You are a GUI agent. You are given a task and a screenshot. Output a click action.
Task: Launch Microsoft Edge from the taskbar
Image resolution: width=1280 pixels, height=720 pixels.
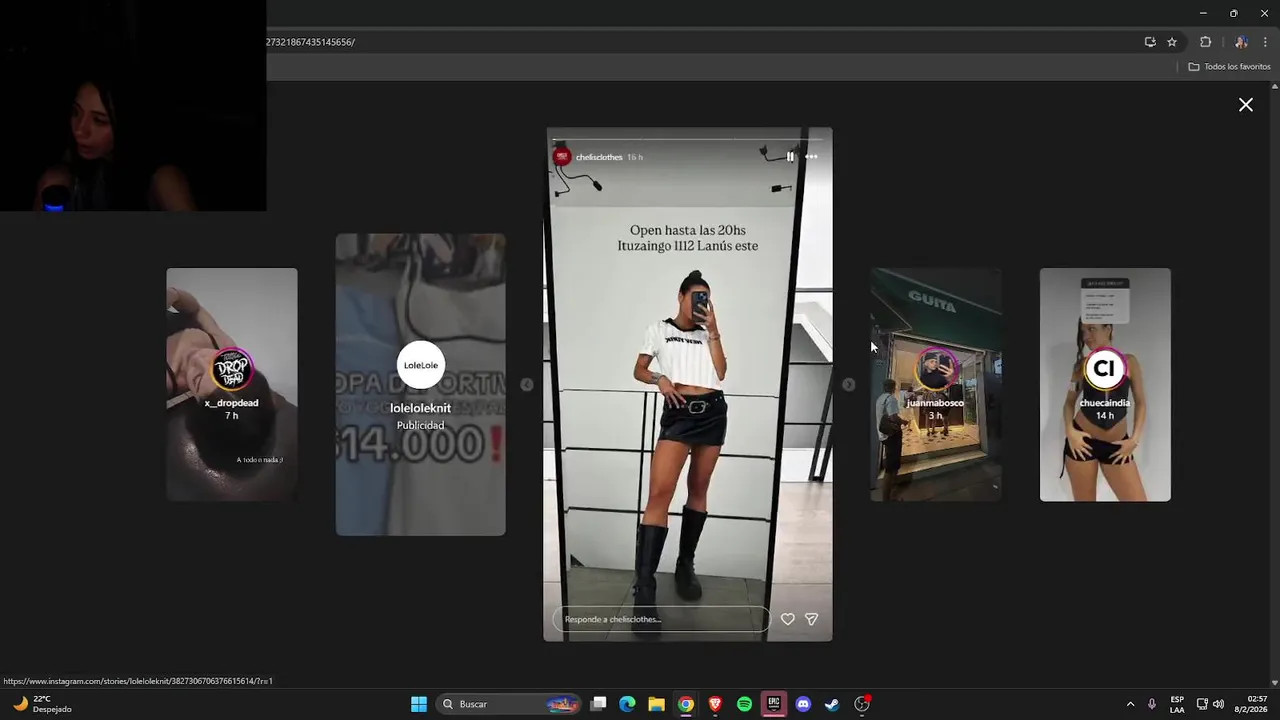click(627, 704)
